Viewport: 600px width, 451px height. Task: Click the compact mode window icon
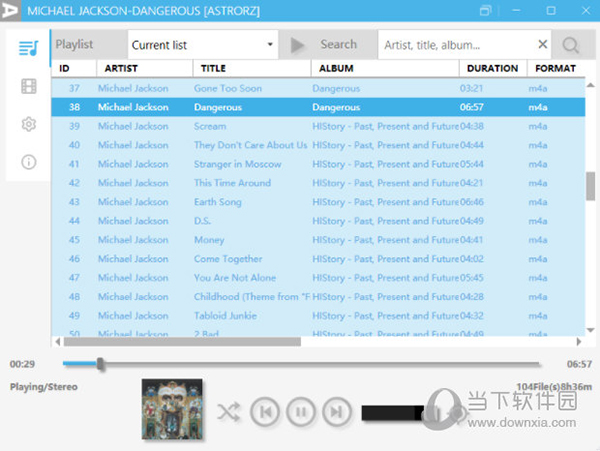(485, 10)
